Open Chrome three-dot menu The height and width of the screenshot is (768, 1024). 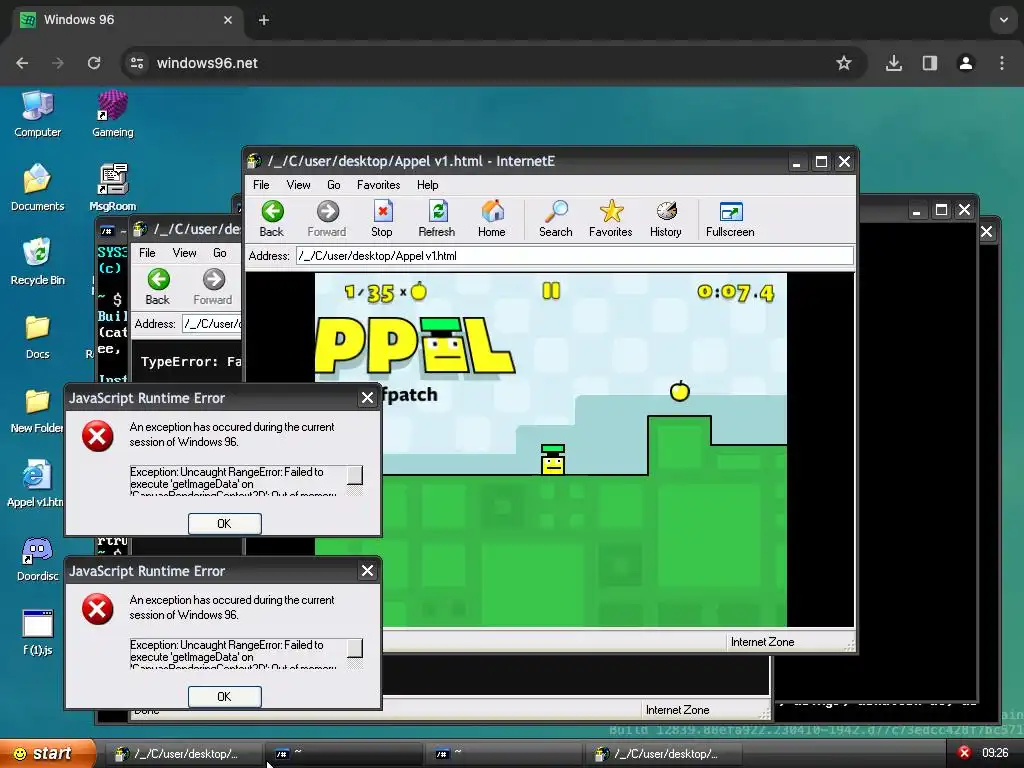pos(1002,63)
